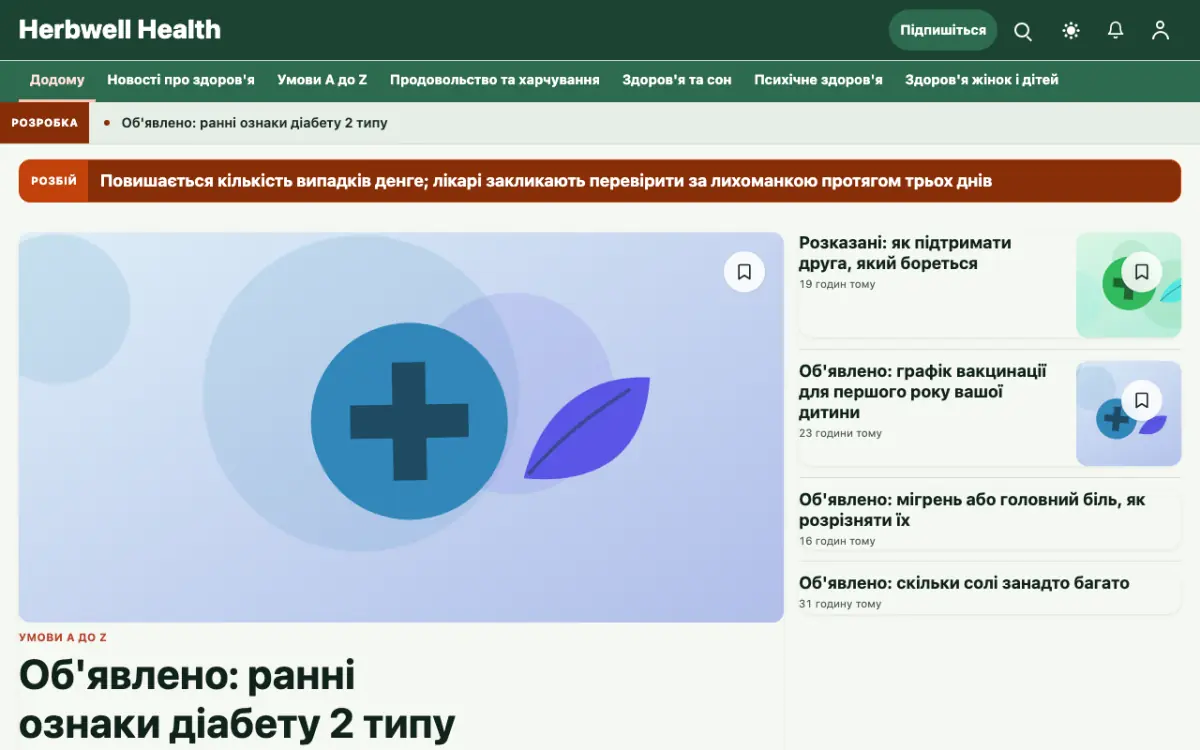The width and height of the screenshot is (1200, 750).
Task: Bookmark the 'графік вакцинації' article
Action: 1142,400
